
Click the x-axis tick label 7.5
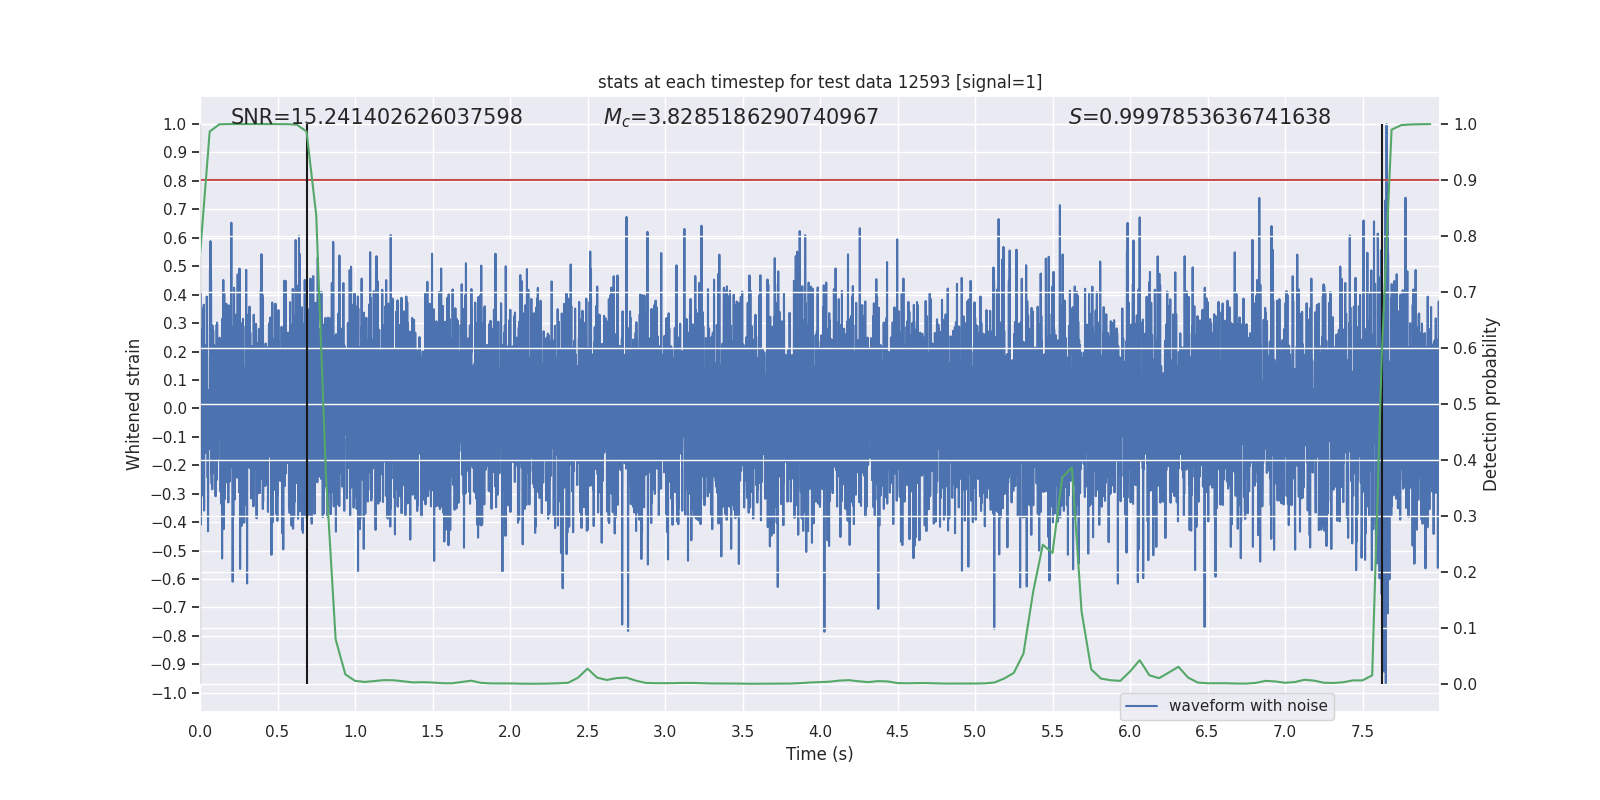pyautogui.click(x=1362, y=731)
